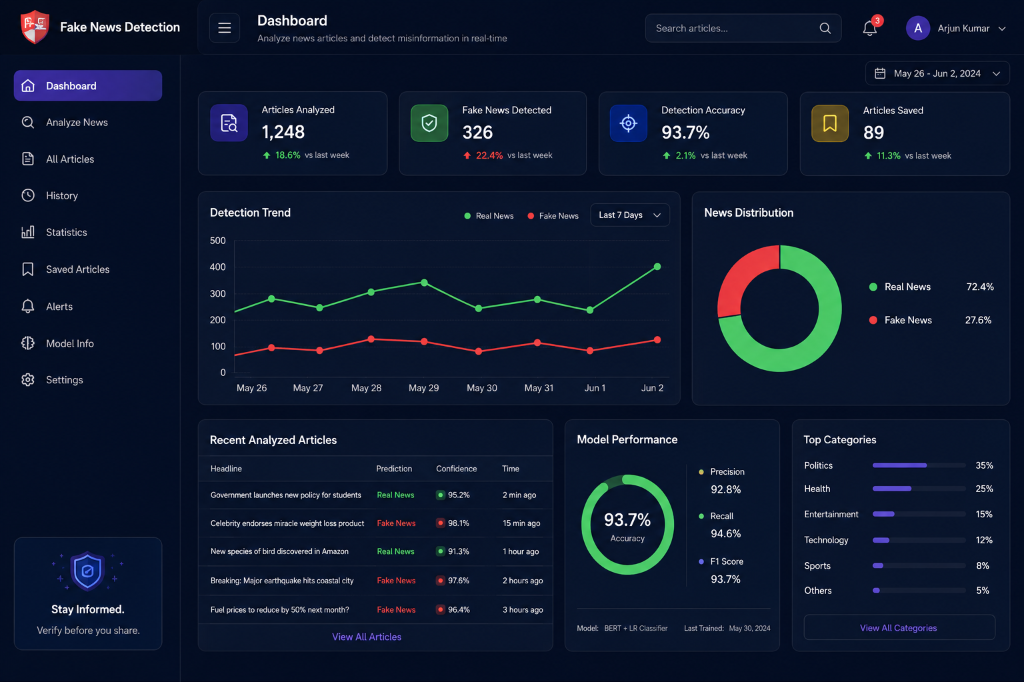Click the Fake News Detected shield icon

click(x=429, y=123)
